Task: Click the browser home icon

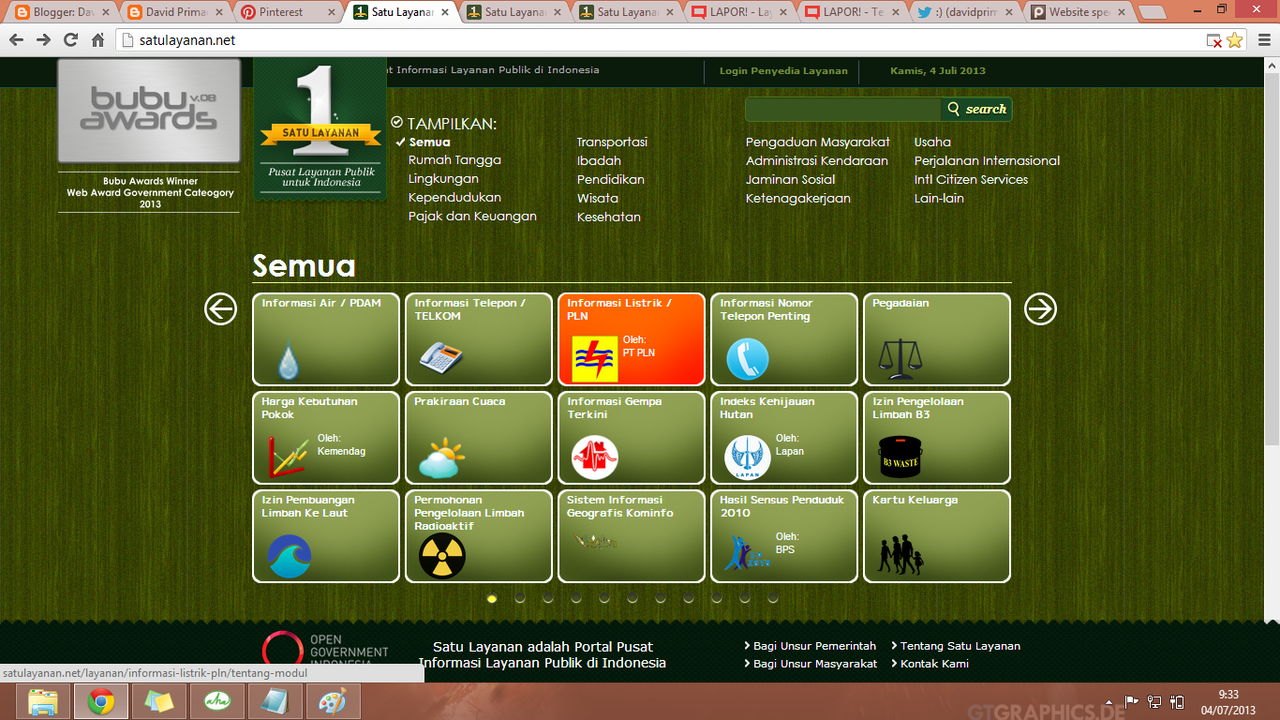Action: tap(97, 40)
